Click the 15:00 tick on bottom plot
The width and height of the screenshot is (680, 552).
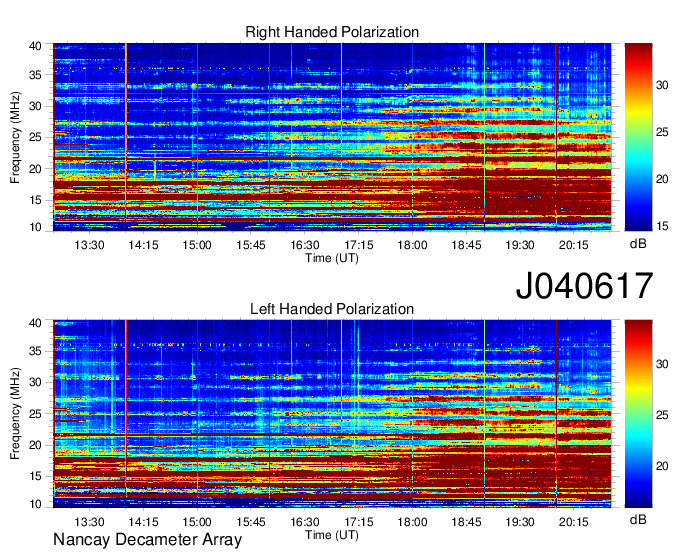pyautogui.click(x=197, y=522)
